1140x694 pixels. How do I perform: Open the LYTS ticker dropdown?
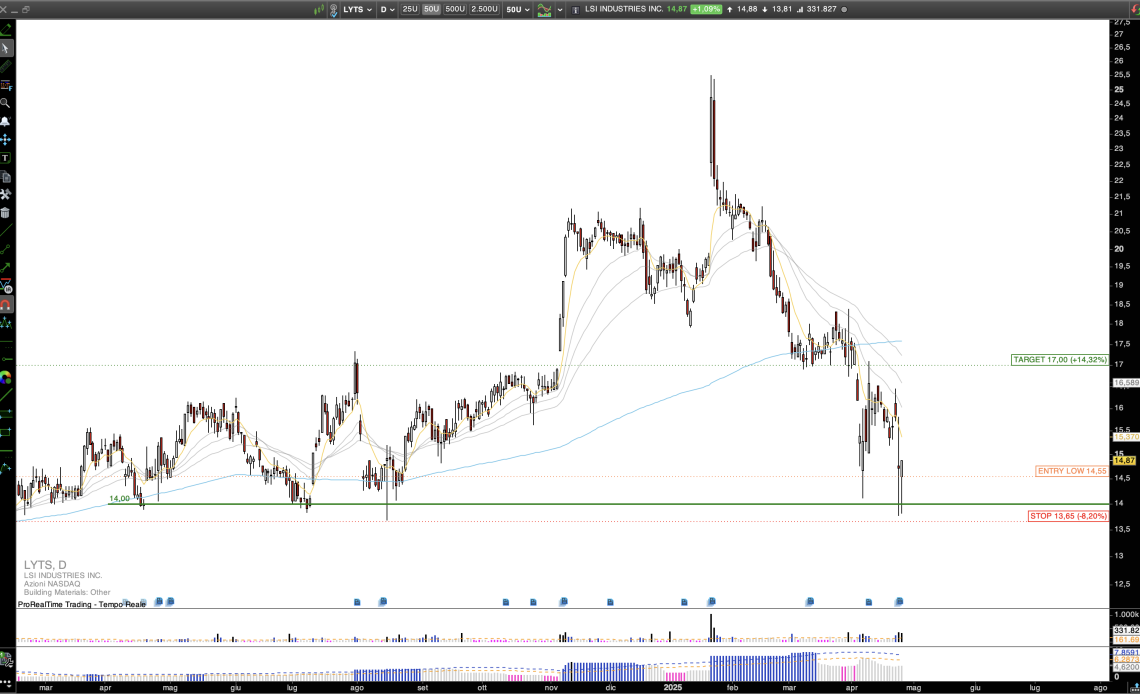[x=357, y=9]
